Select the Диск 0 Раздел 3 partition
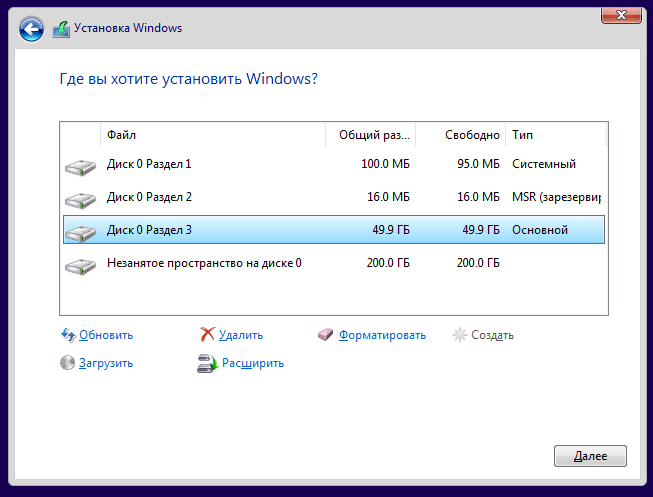 tap(334, 230)
